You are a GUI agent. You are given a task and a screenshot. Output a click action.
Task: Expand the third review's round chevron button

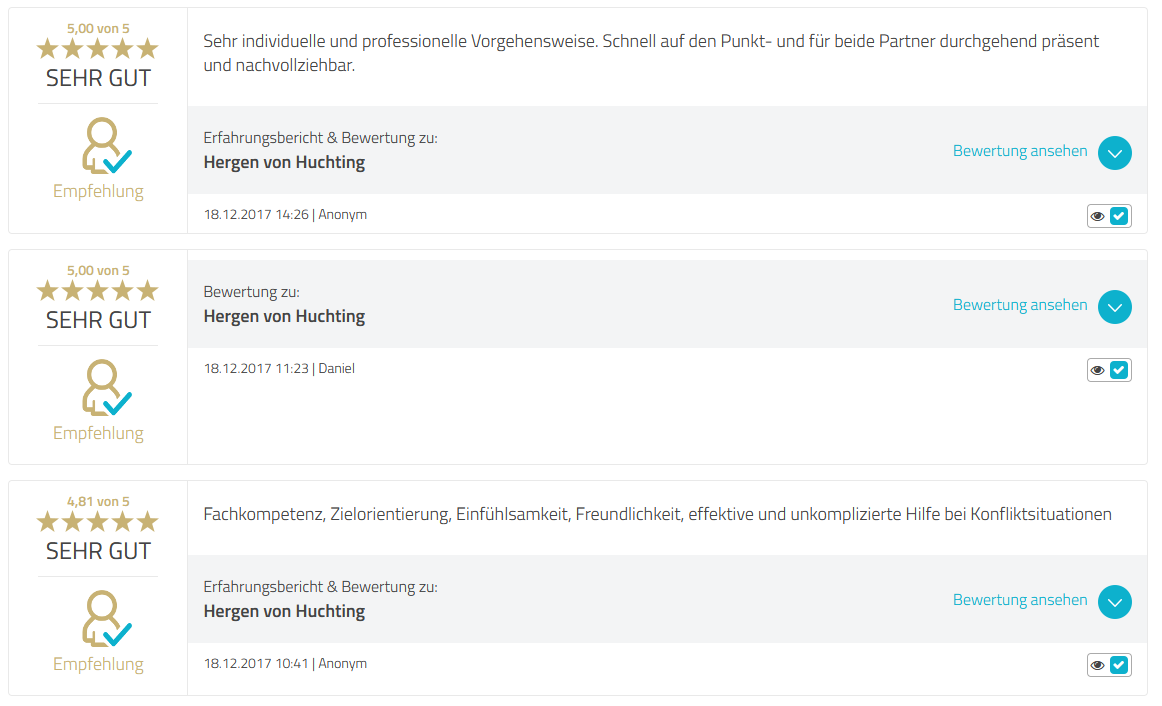(x=1114, y=602)
